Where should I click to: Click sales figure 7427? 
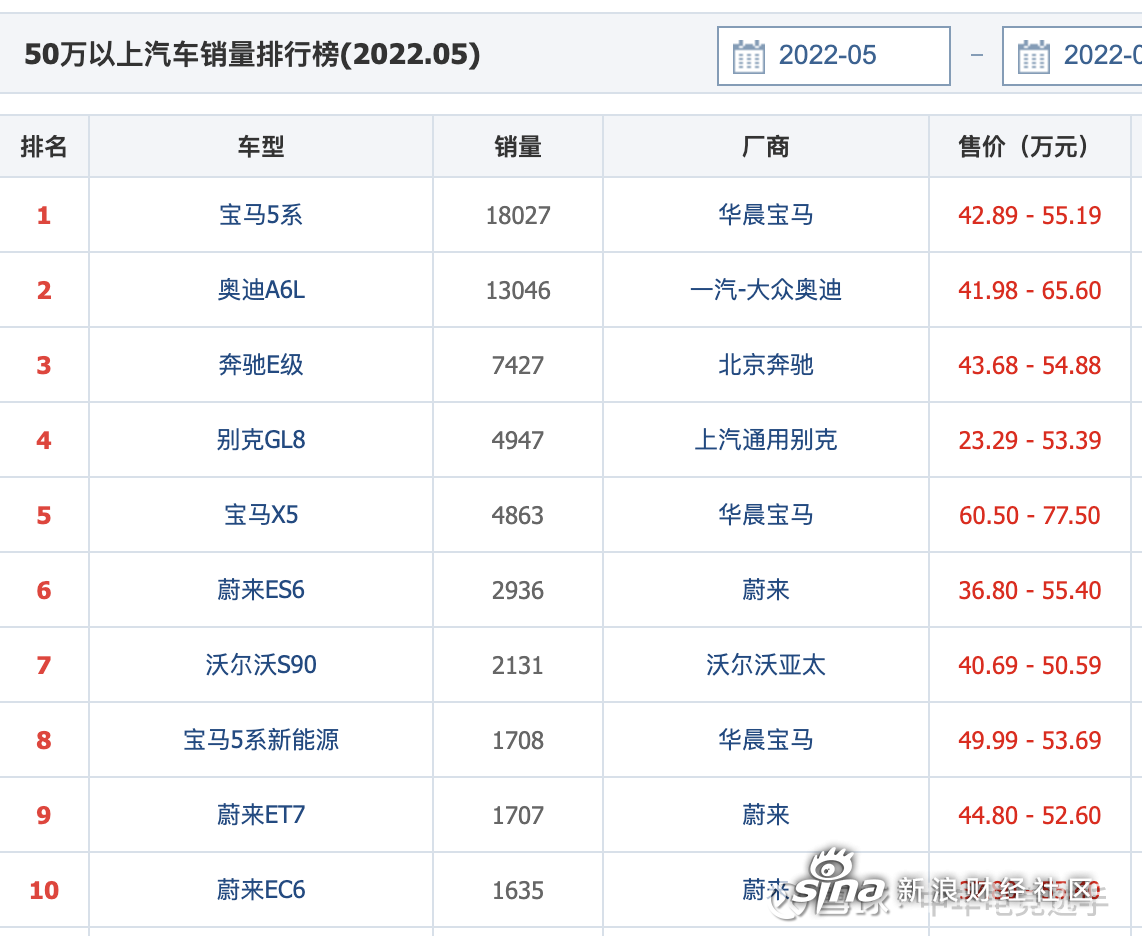(x=518, y=366)
